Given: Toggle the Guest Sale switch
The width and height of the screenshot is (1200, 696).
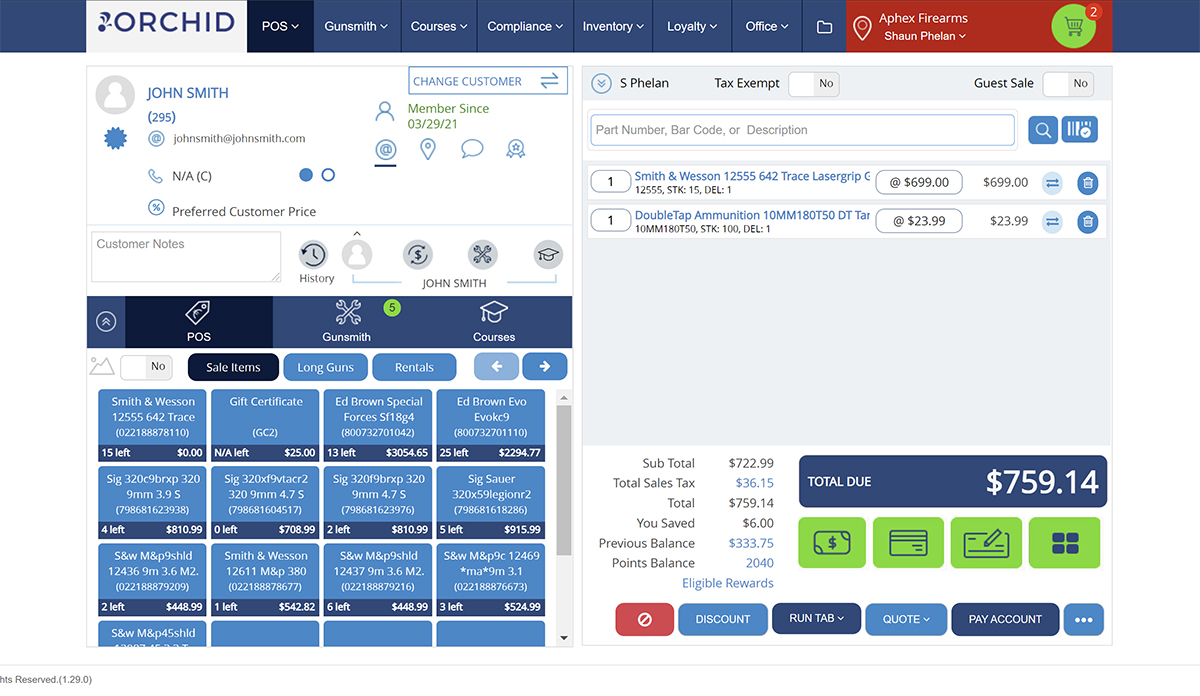Looking at the screenshot, I should (x=1068, y=84).
